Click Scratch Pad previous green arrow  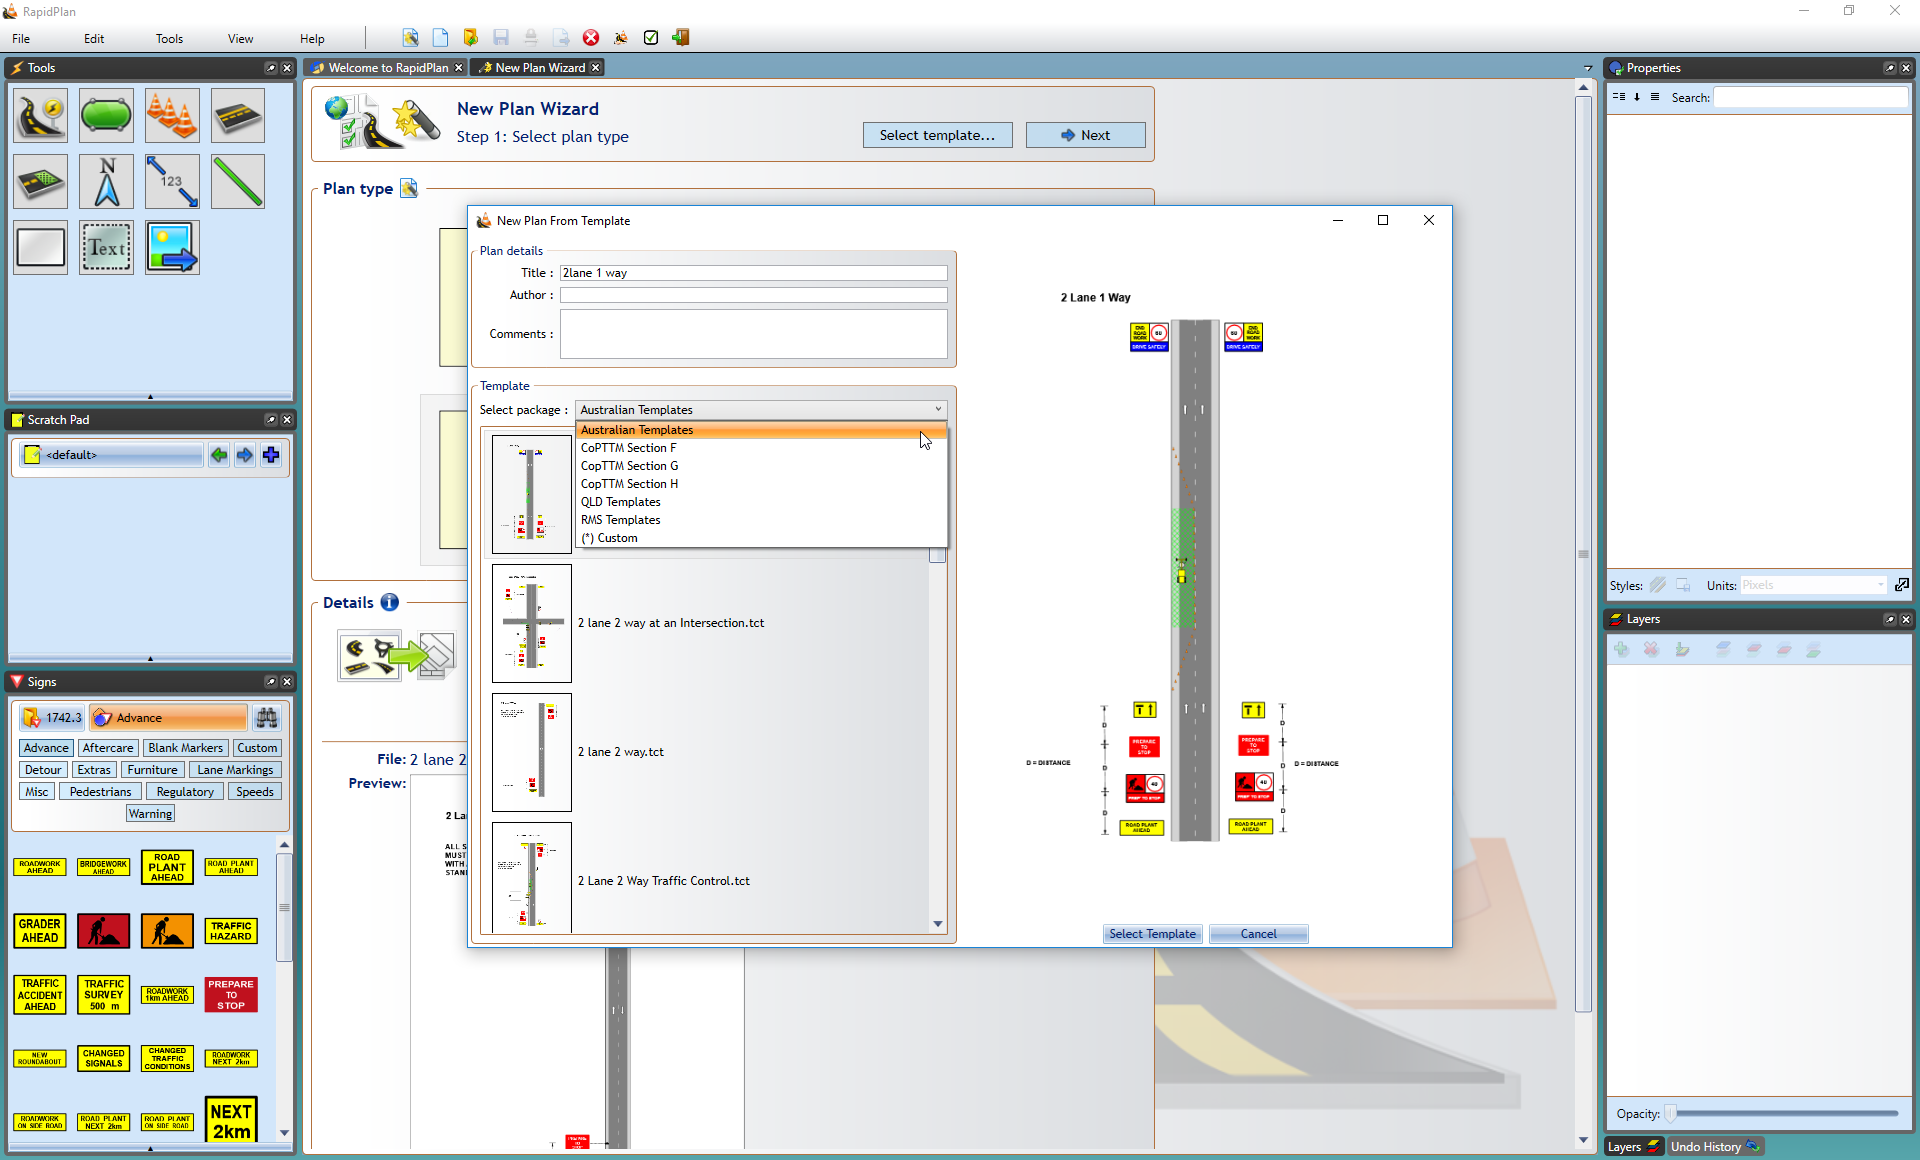pos(219,455)
